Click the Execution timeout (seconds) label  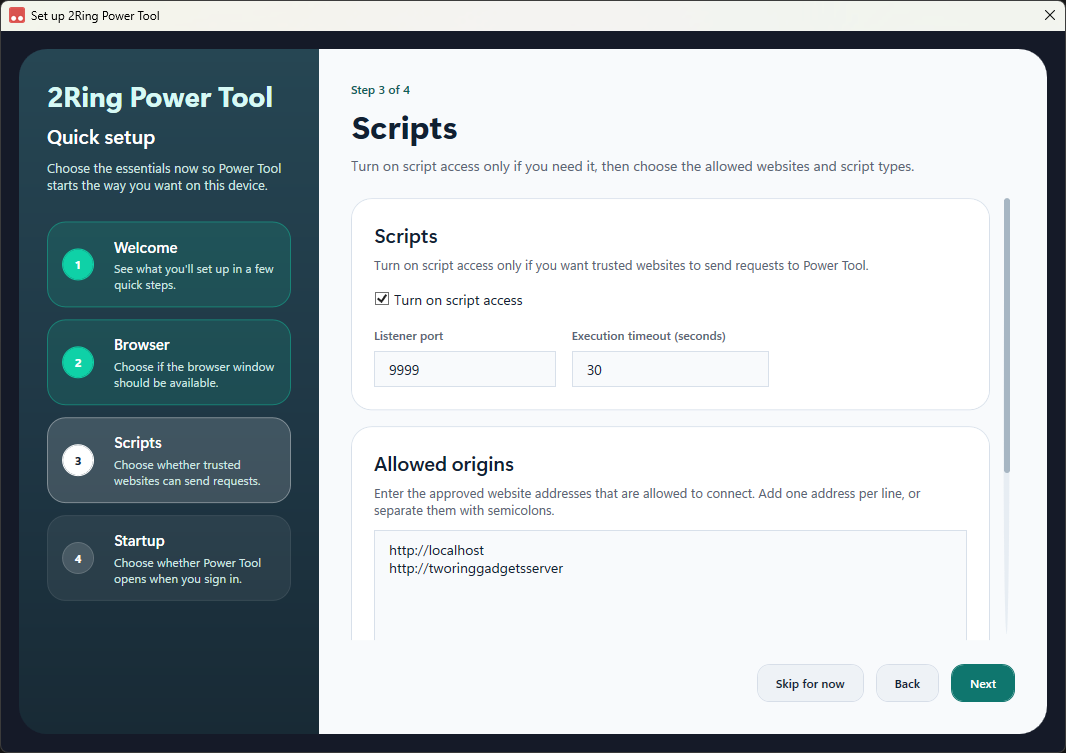click(x=649, y=336)
